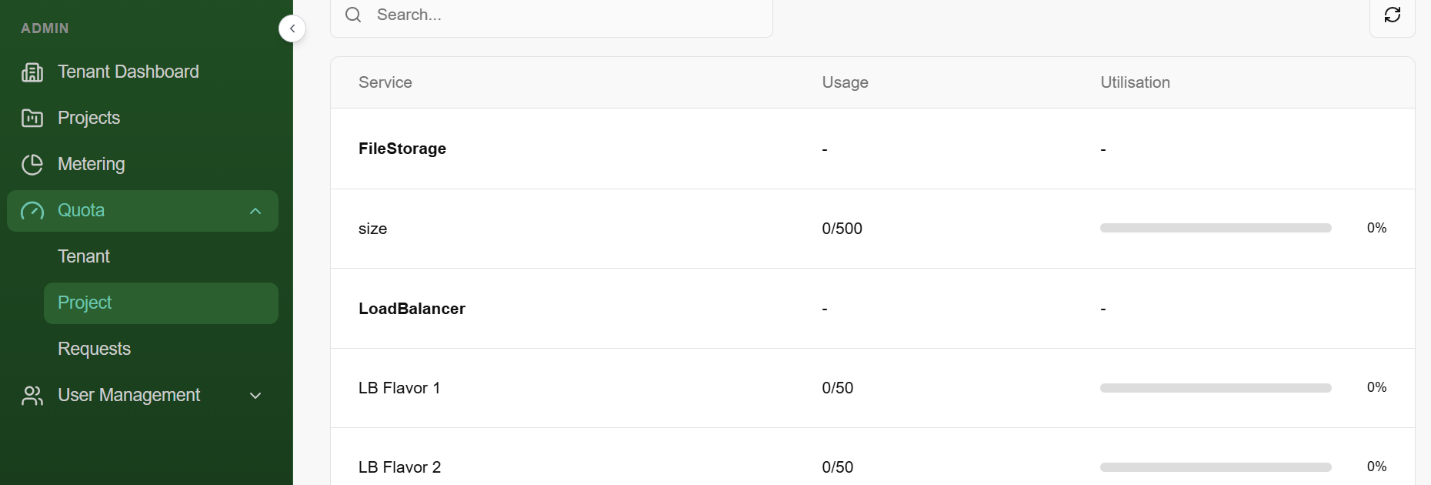Viewport: 1431px width, 485px height.
Task: Collapse the sidebar with arrow button
Action: [x=291, y=29]
